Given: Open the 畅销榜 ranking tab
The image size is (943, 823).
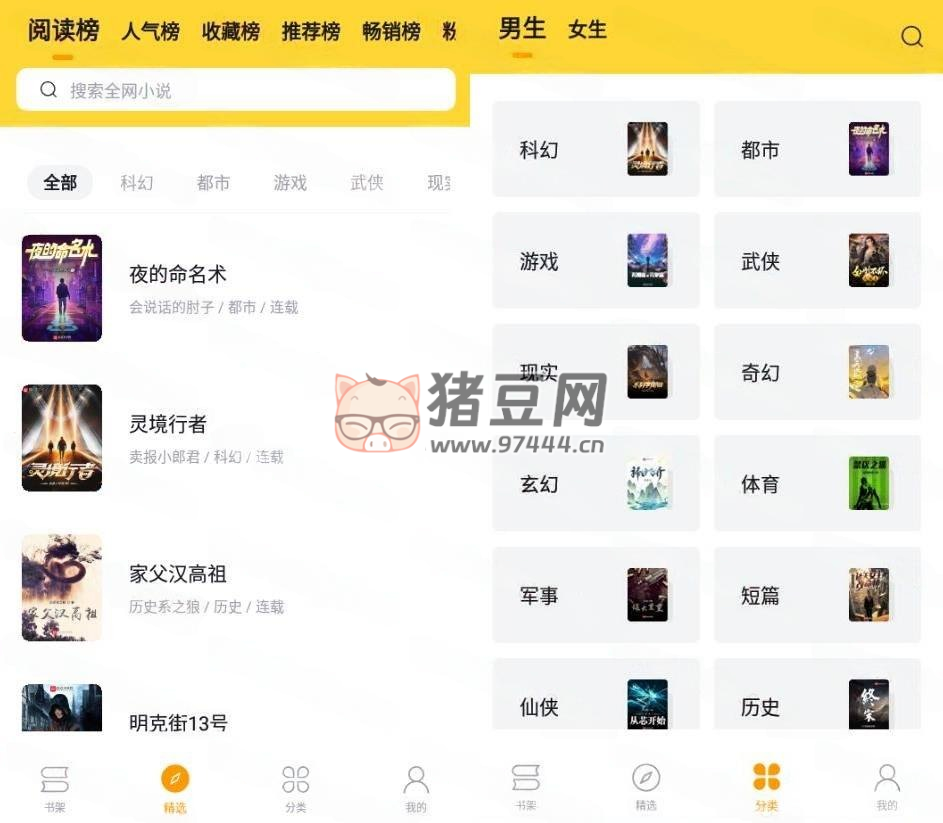Looking at the screenshot, I should tap(390, 32).
